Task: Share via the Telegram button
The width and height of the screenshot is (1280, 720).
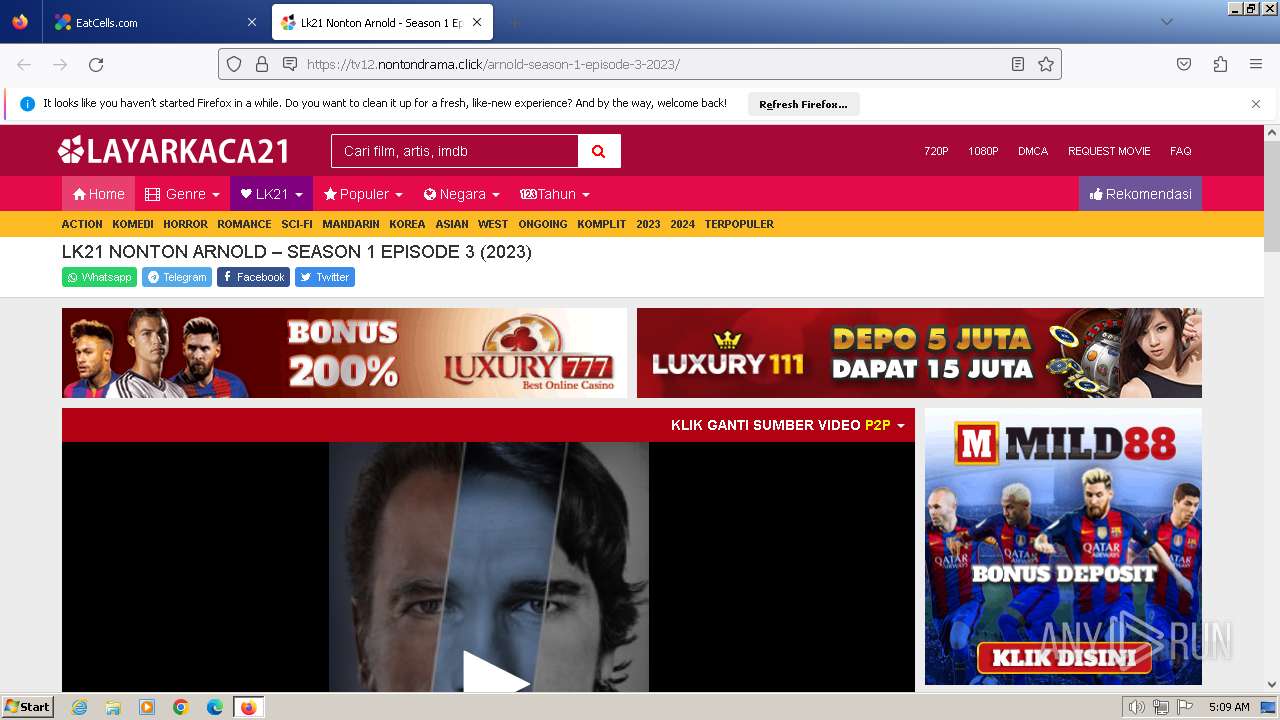Action: coord(177,277)
